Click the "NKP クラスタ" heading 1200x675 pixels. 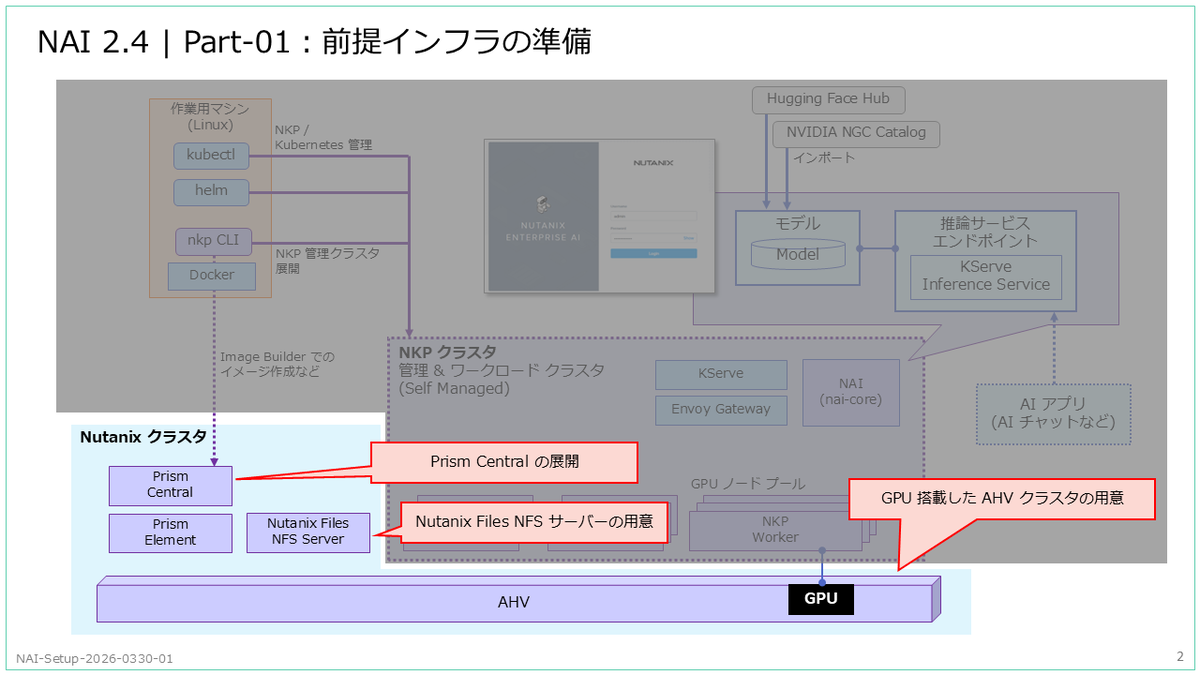(x=447, y=353)
